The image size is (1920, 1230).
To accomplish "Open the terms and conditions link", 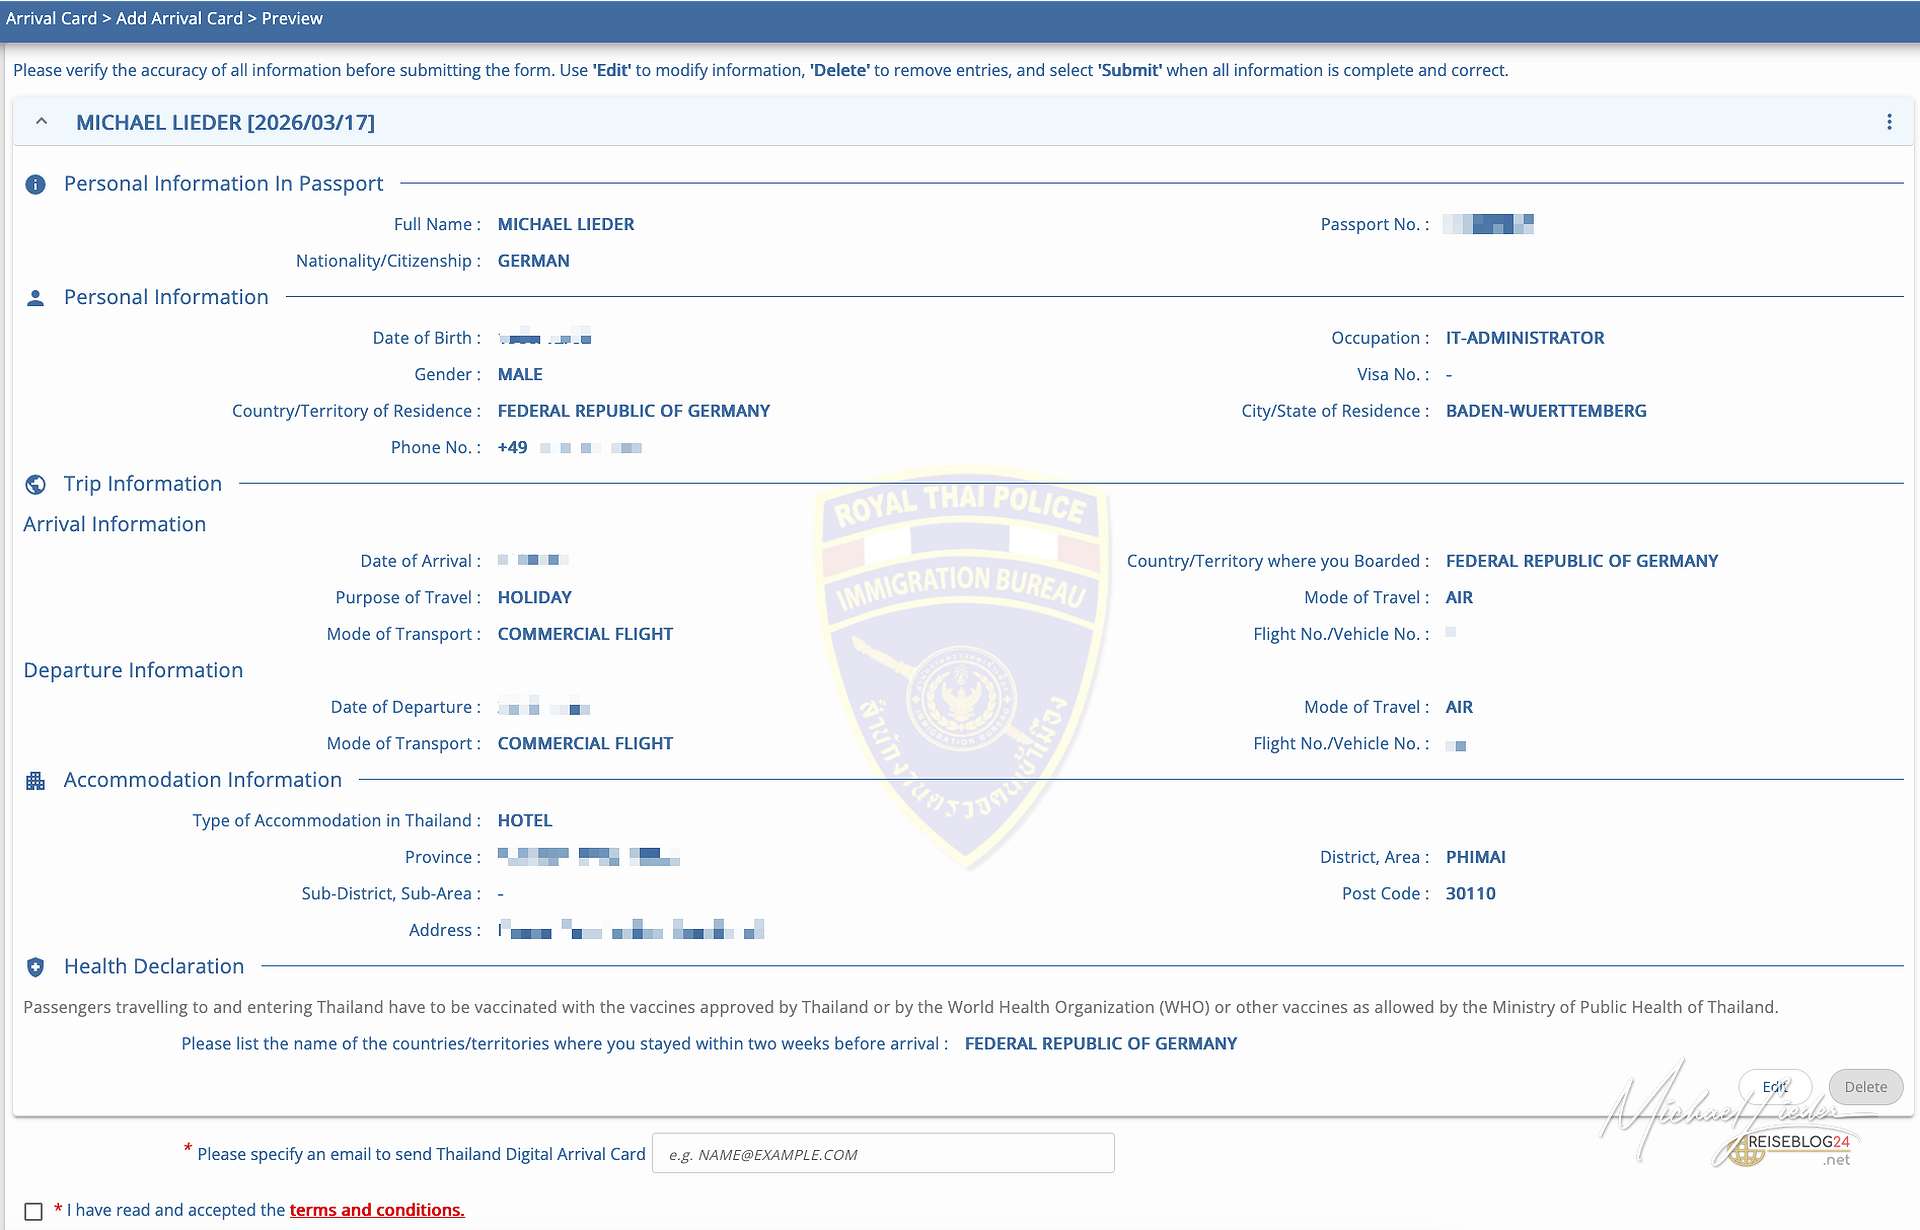I will coord(377,1210).
